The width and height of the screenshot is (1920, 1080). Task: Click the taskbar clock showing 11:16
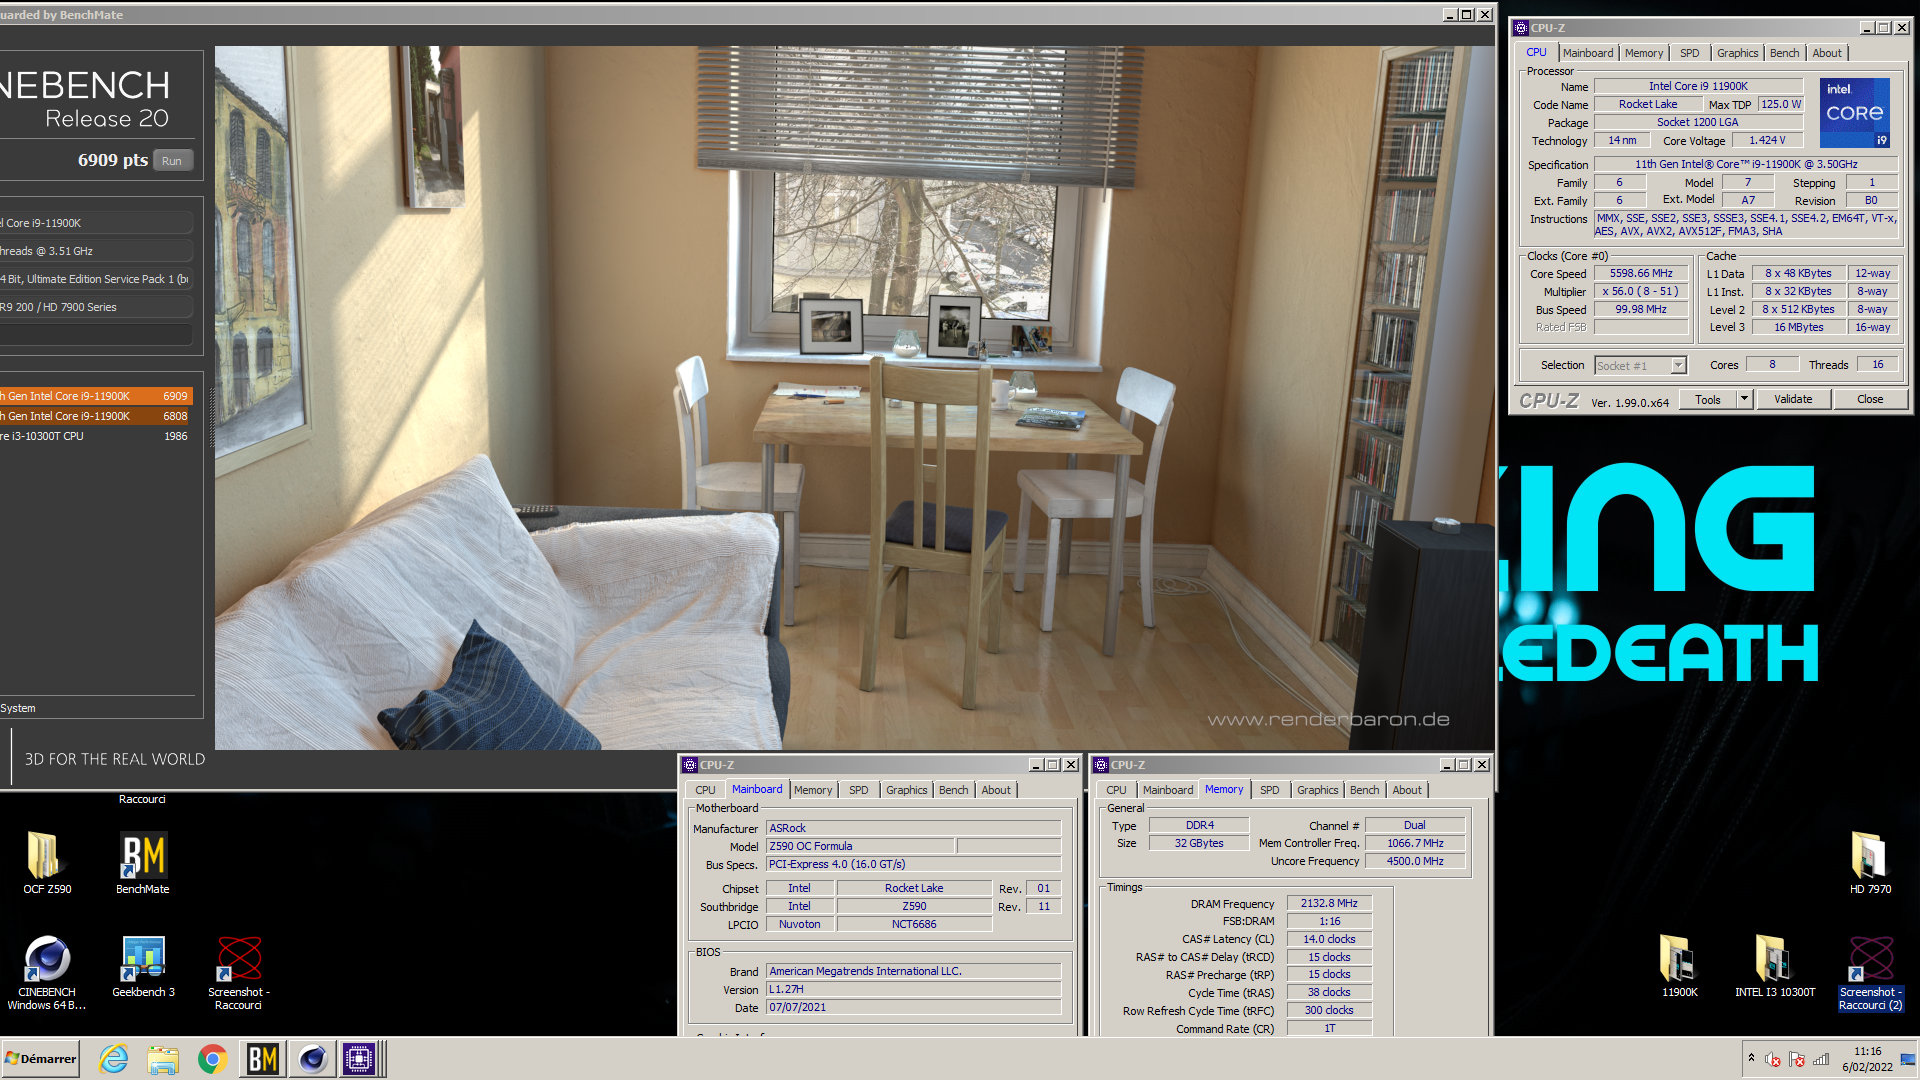click(x=1867, y=1059)
